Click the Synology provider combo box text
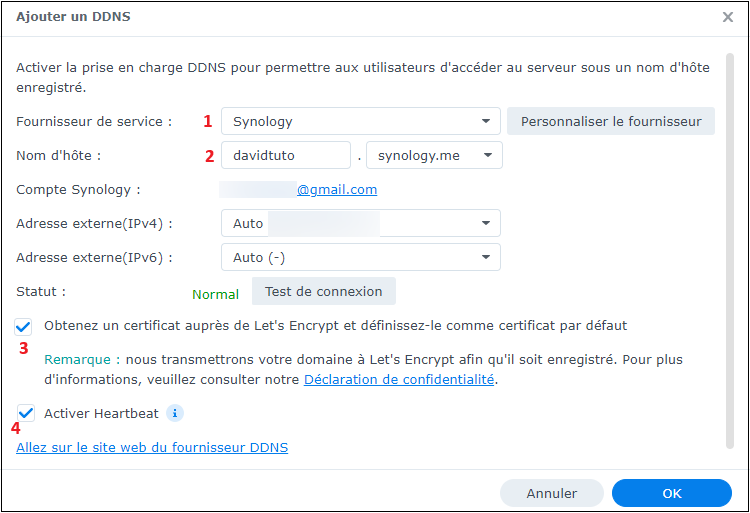 (263, 122)
